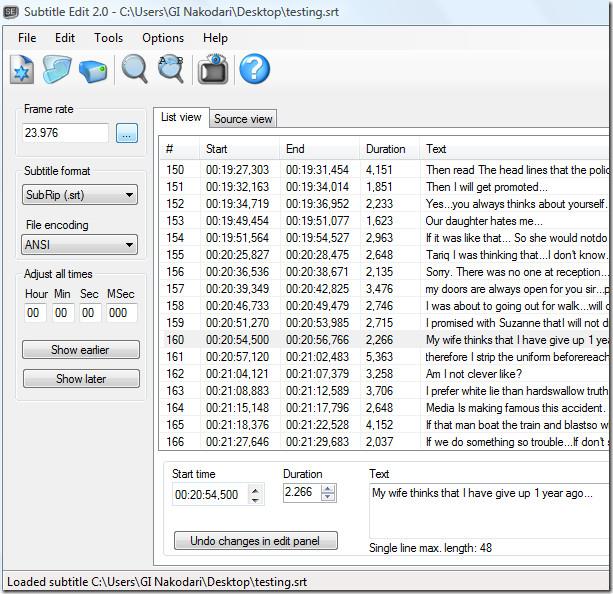Viewport: 613px width, 594px height.
Task: Select subtitle row 152
Action: [x=384, y=204]
